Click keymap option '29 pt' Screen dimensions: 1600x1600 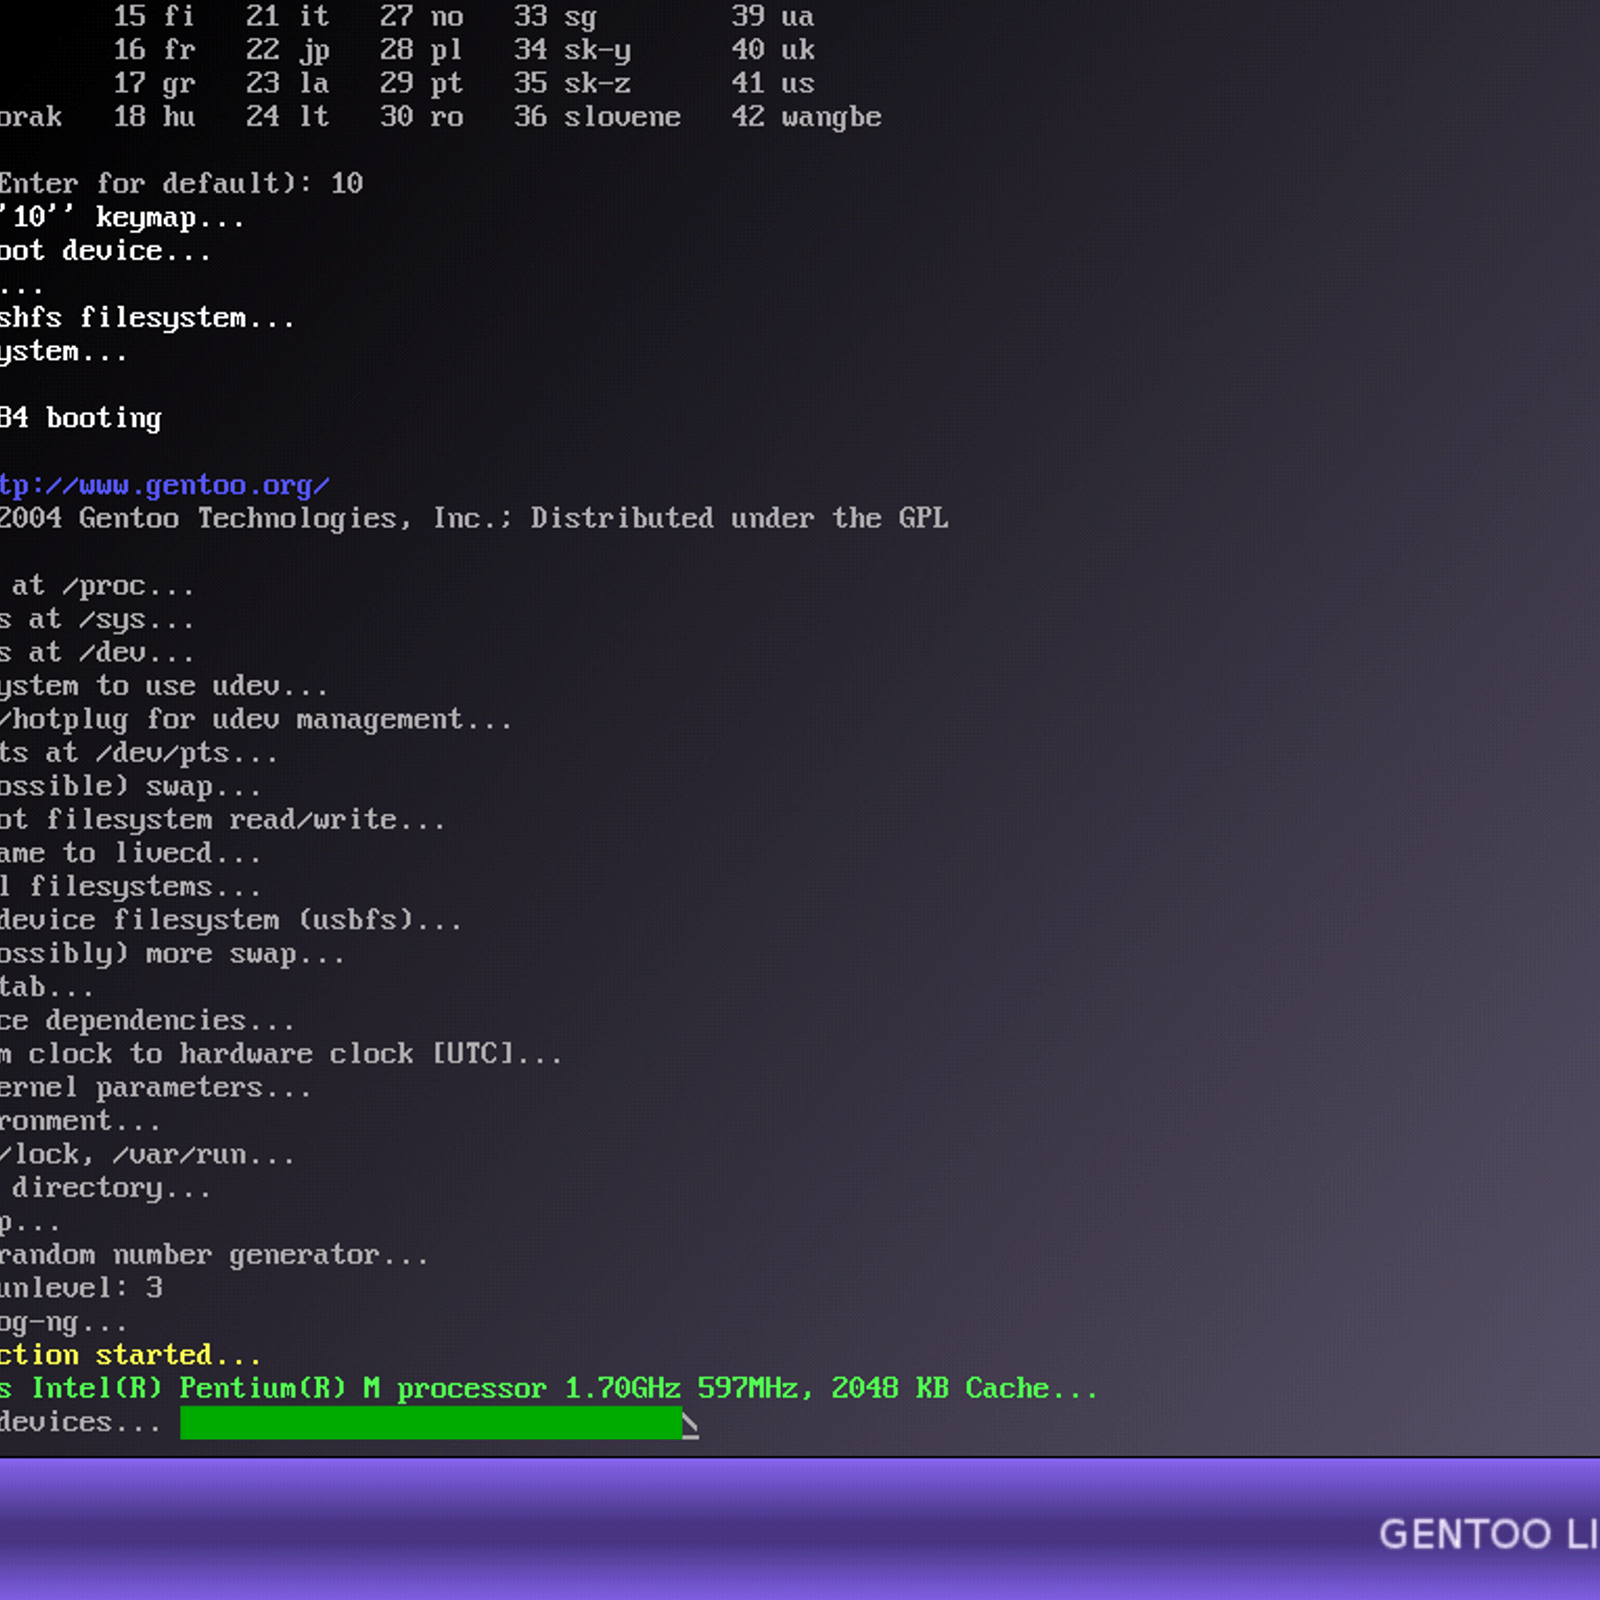(421, 84)
